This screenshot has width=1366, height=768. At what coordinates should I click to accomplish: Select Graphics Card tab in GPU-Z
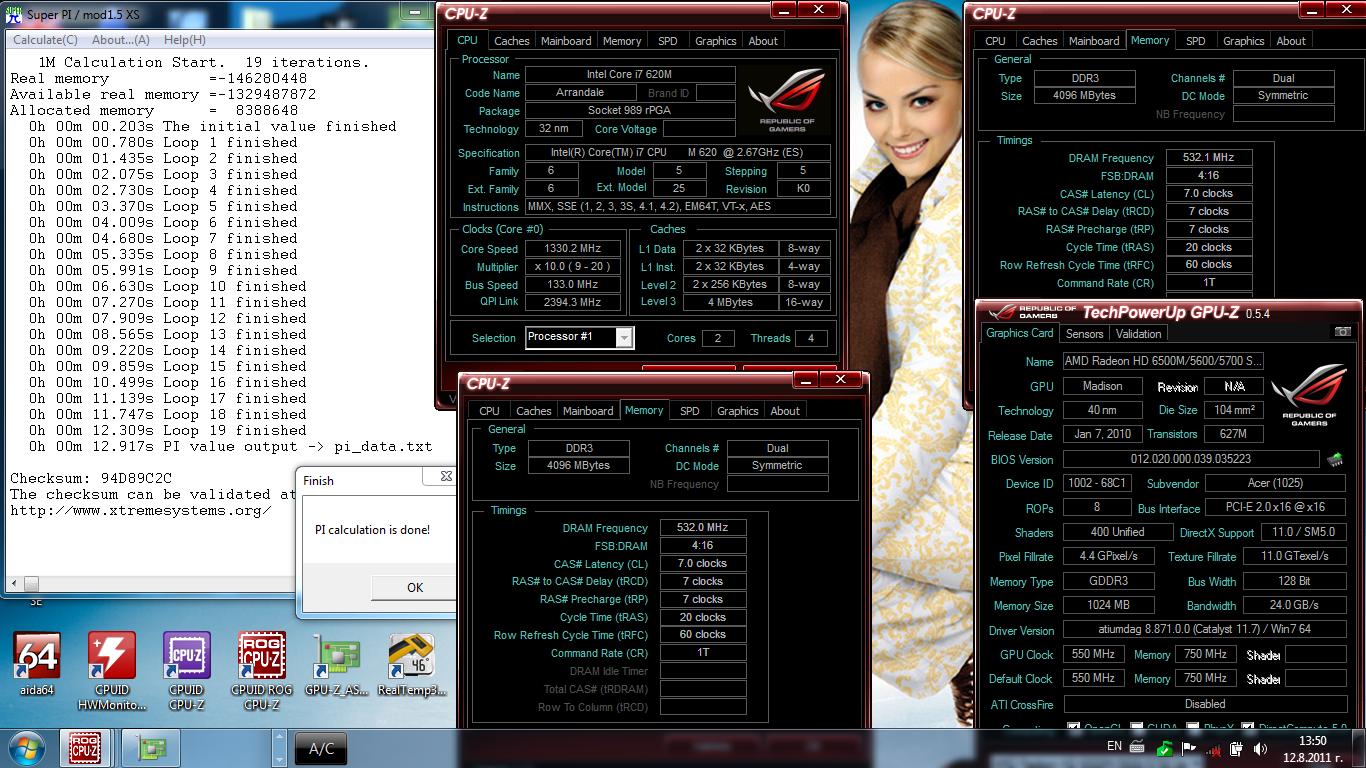(x=1020, y=333)
